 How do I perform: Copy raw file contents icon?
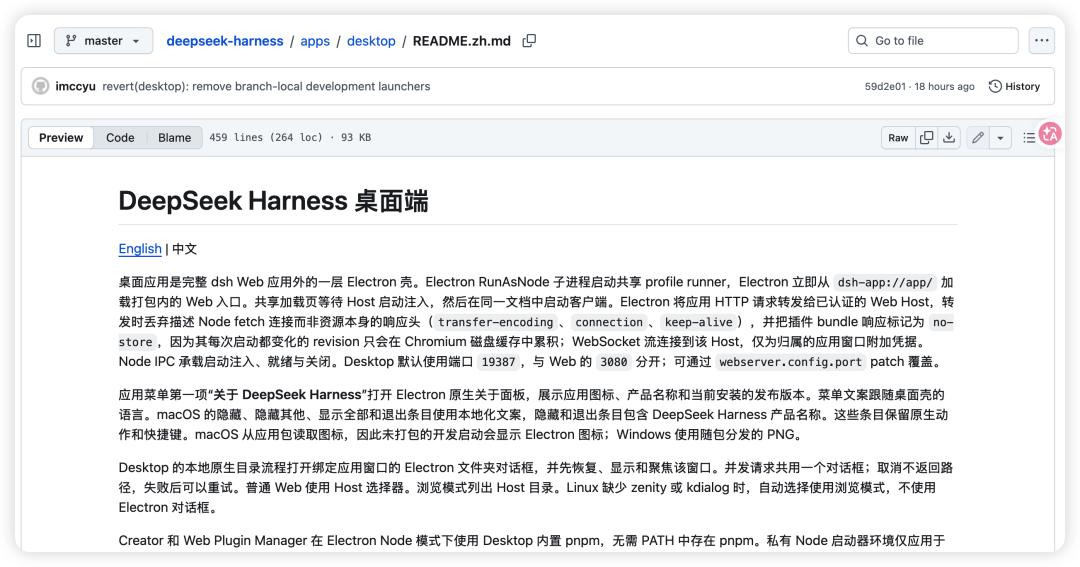coord(926,138)
